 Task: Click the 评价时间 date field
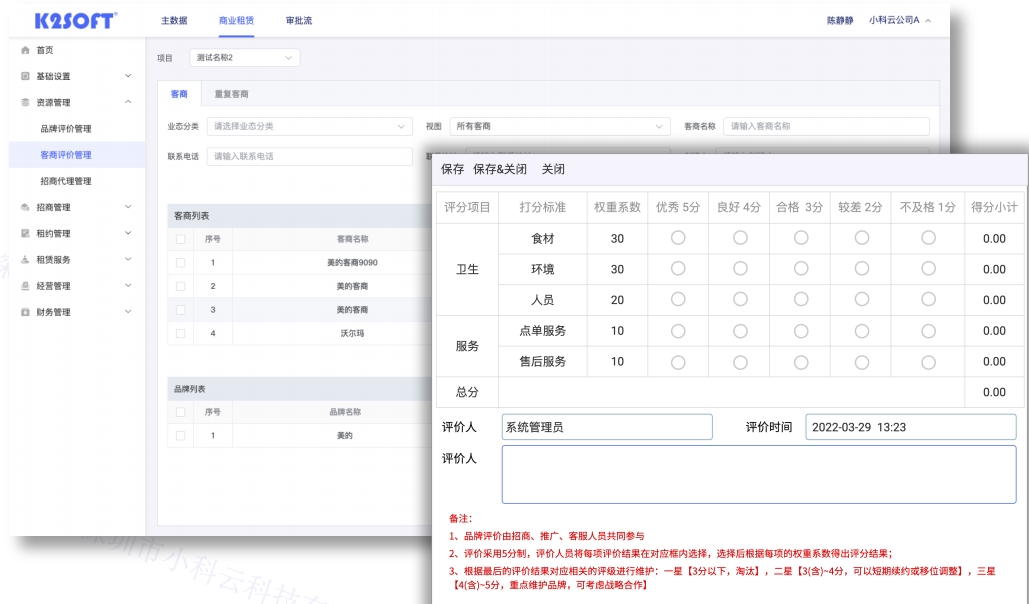point(911,427)
